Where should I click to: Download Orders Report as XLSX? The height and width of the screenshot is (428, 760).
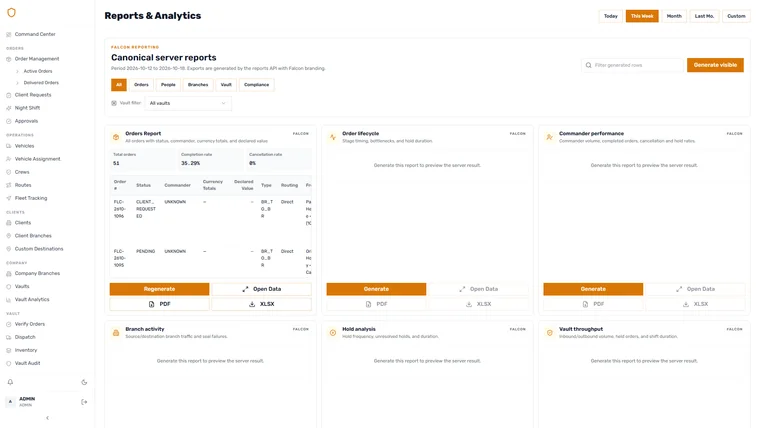click(x=262, y=304)
